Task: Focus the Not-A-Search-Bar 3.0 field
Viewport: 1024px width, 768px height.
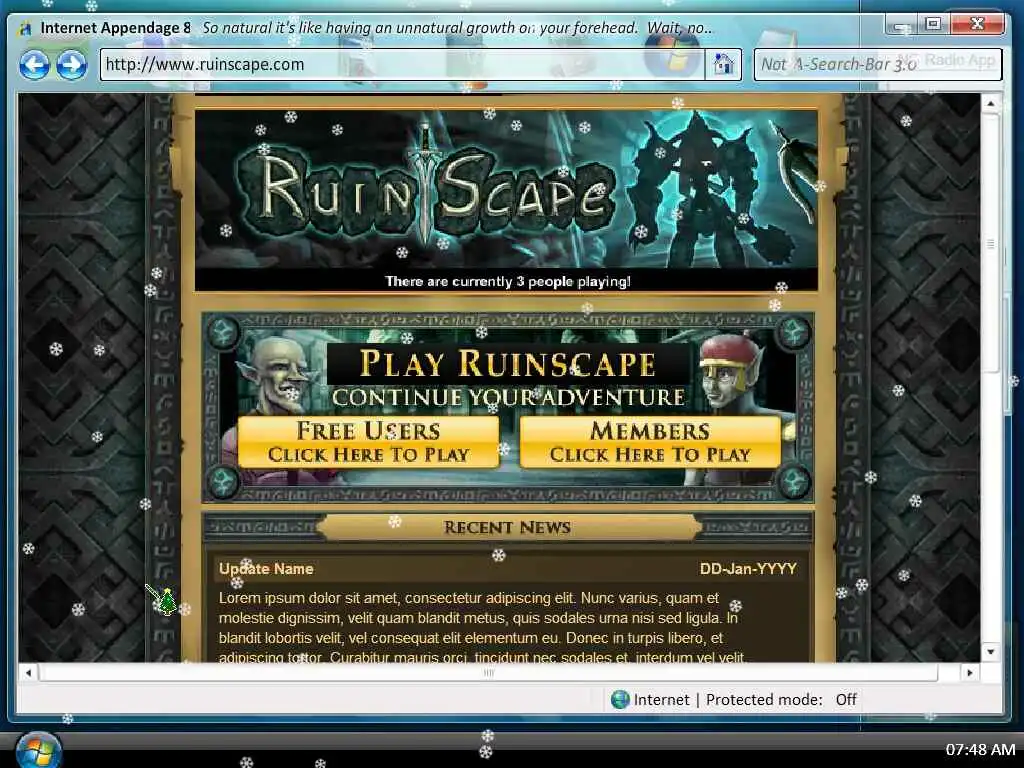Action: click(878, 64)
